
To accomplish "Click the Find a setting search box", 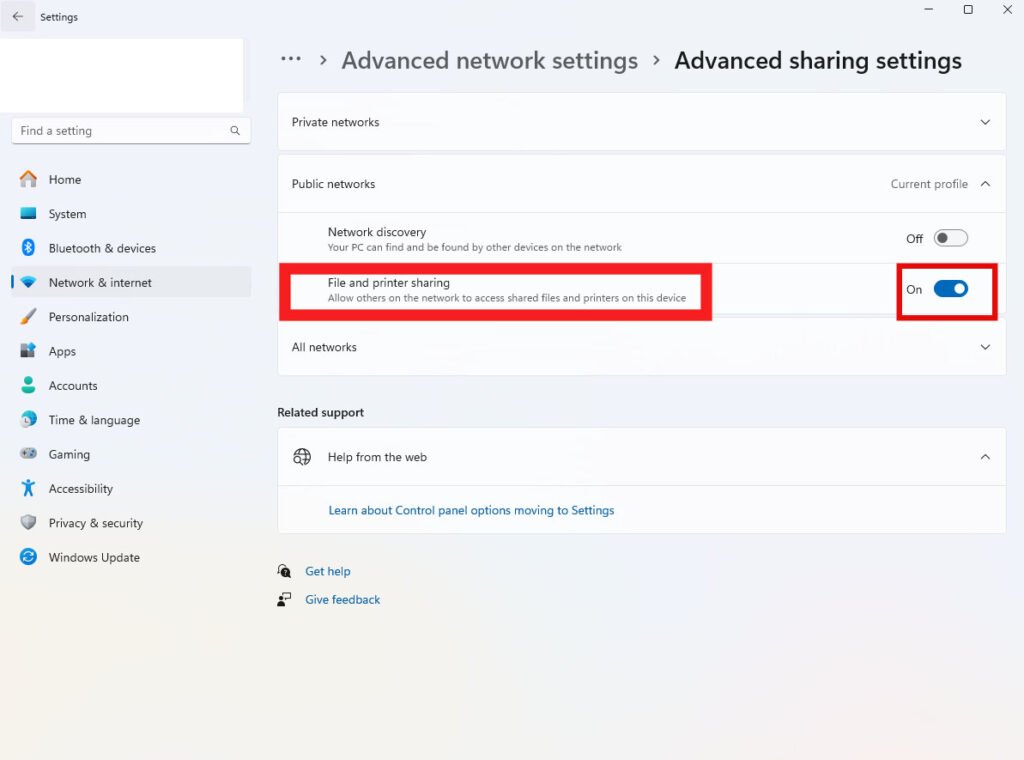I will pos(120,131).
